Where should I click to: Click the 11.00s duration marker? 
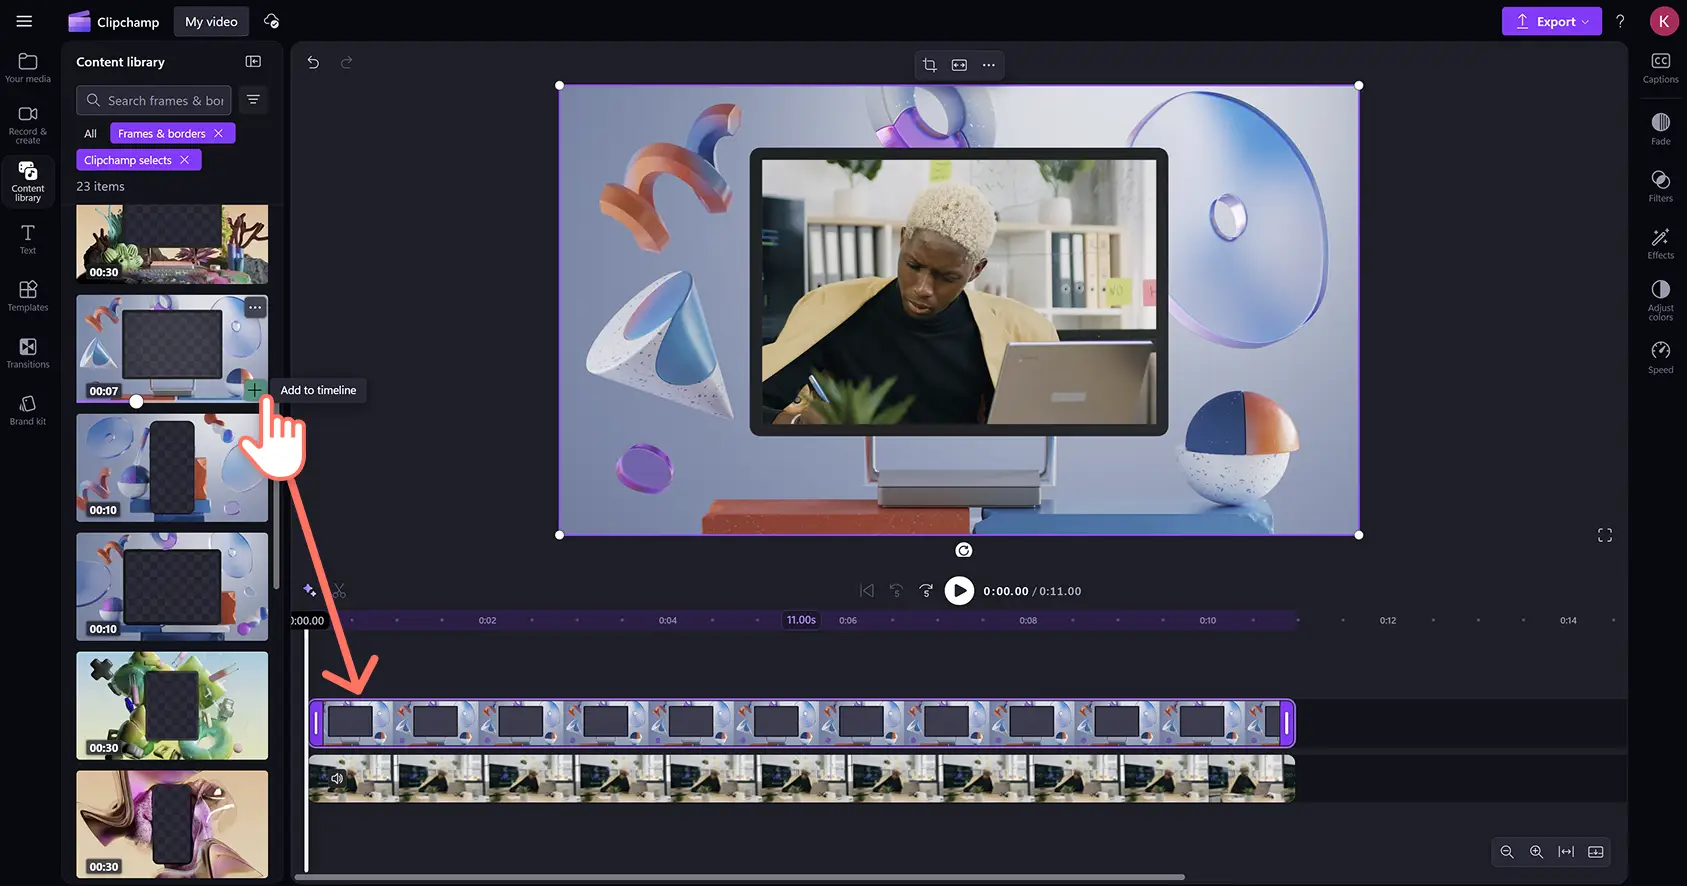(801, 620)
